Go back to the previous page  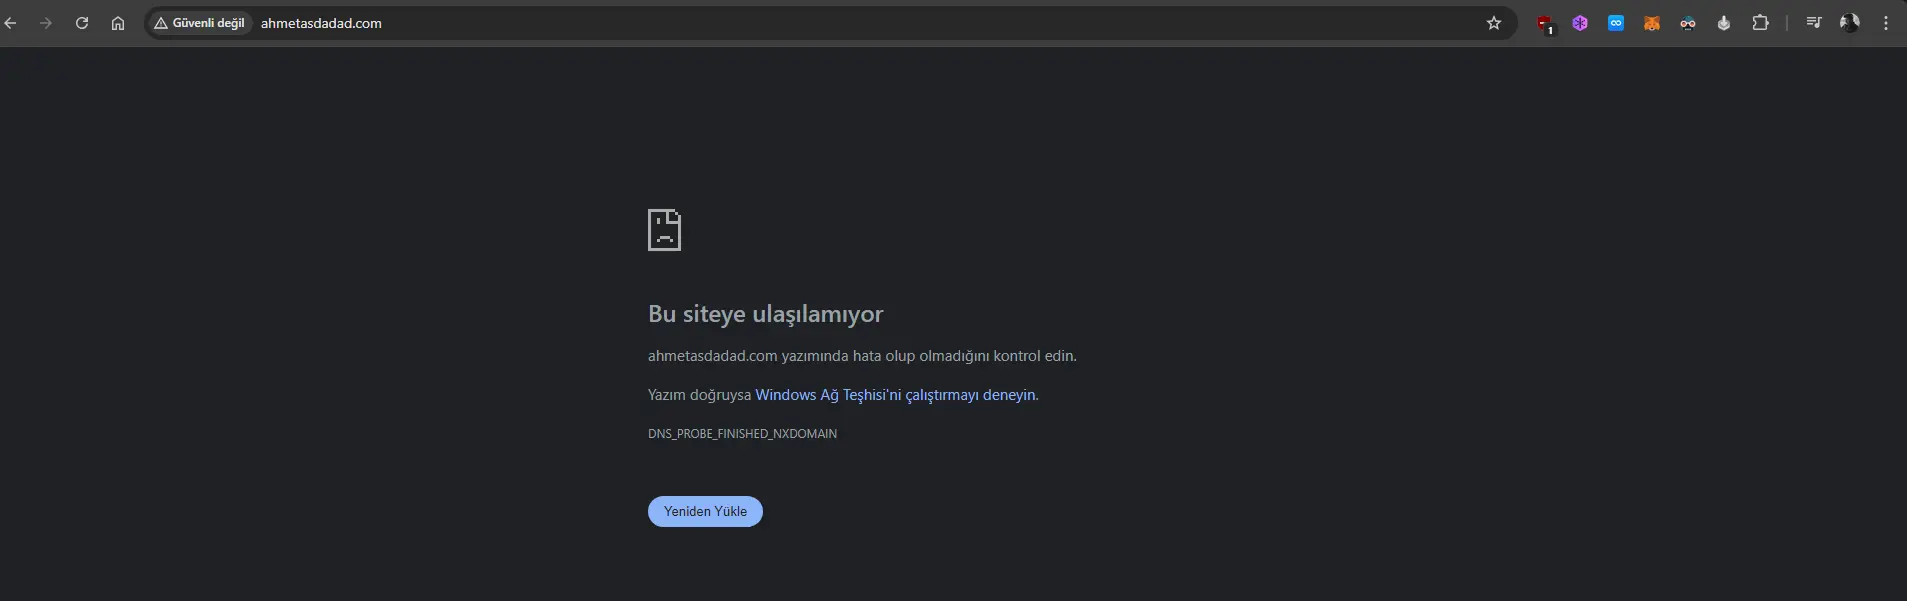11,23
